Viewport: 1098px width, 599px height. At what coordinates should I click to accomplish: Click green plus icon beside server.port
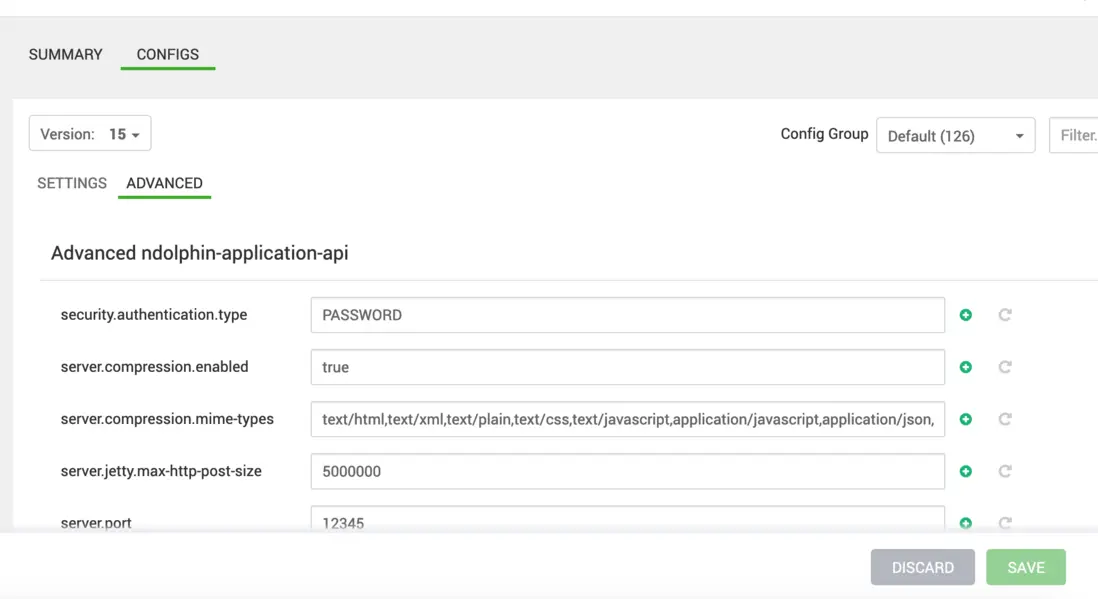point(966,522)
